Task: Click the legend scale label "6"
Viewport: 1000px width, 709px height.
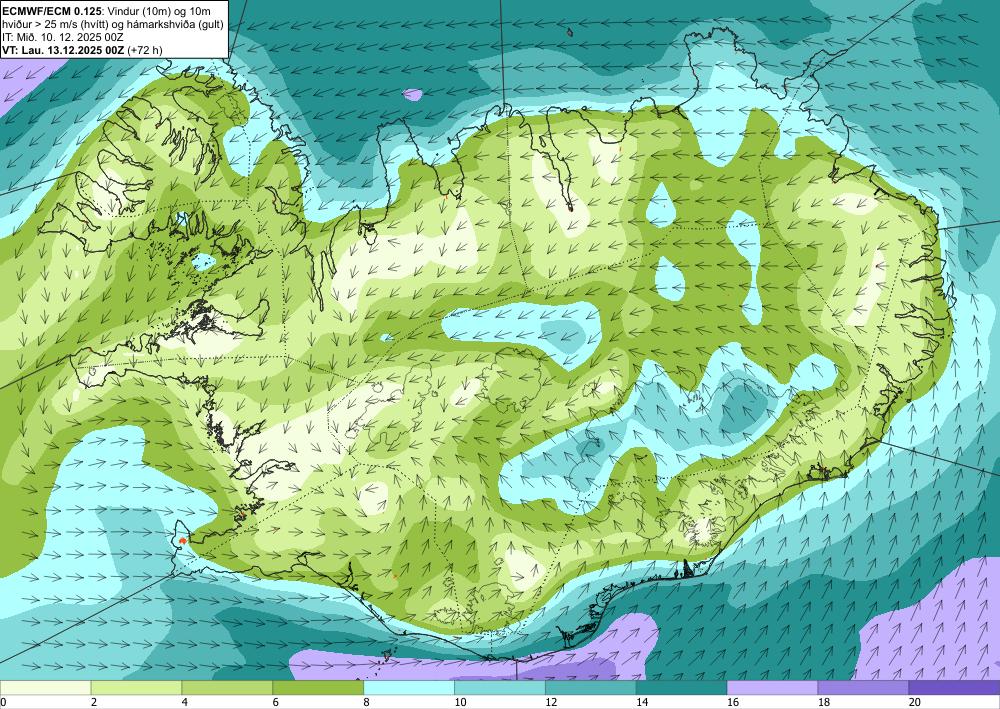Action: pyautogui.click(x=276, y=703)
